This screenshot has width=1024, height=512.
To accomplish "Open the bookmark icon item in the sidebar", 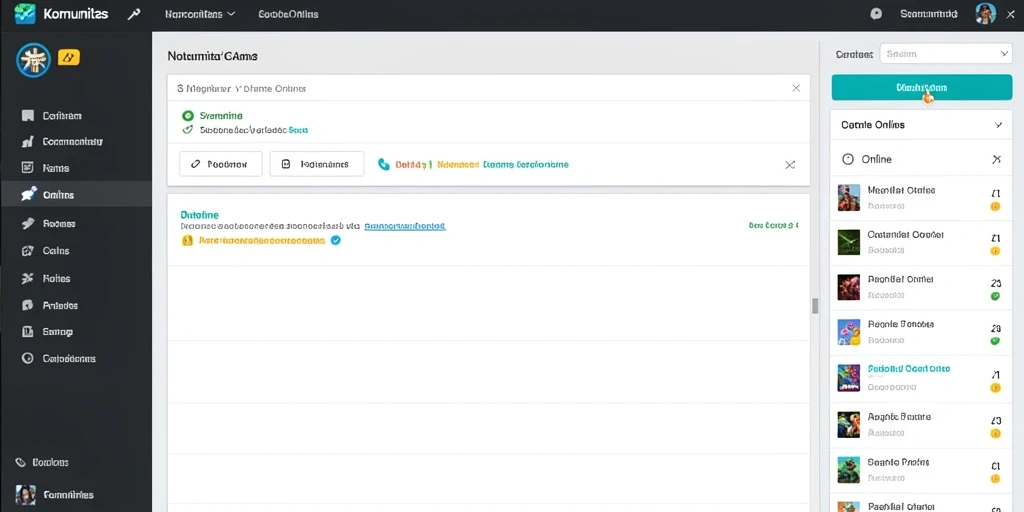I will click(x=27, y=116).
